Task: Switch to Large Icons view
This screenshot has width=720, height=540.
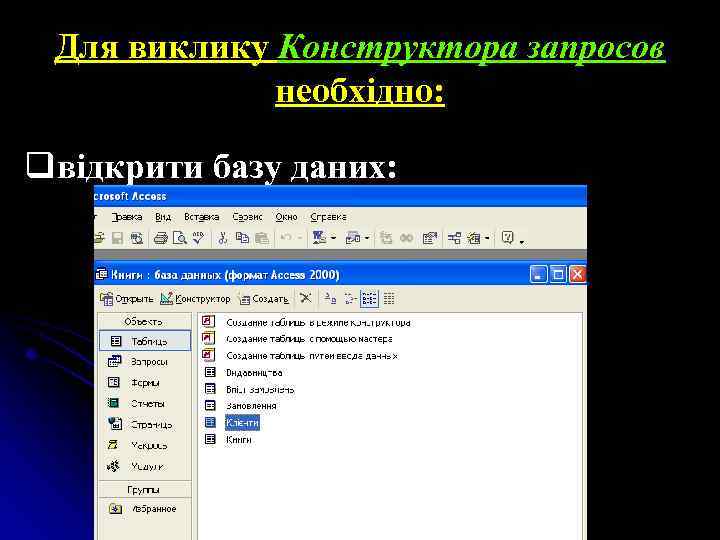Action: pos(329,299)
